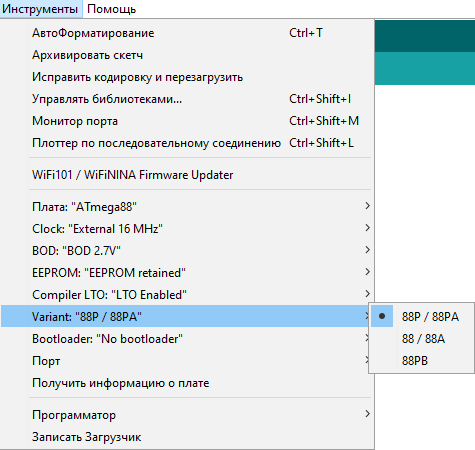Open the Clock "External 16 MHz" submenu

tap(187, 228)
